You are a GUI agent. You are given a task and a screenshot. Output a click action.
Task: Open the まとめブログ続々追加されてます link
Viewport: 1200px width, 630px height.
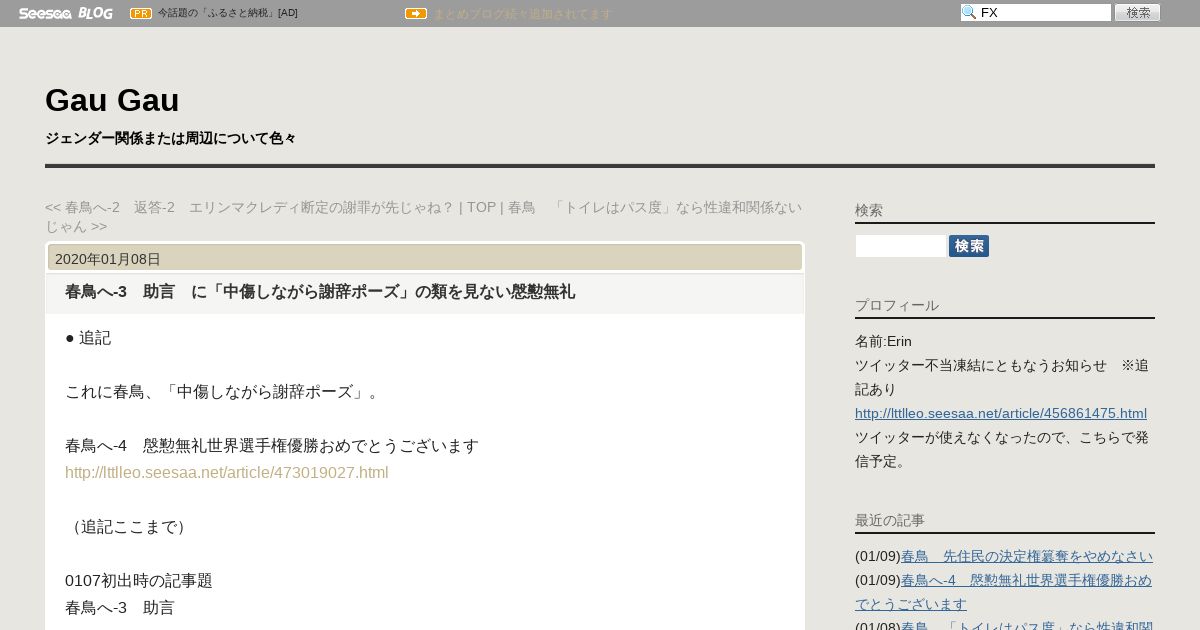click(x=522, y=13)
